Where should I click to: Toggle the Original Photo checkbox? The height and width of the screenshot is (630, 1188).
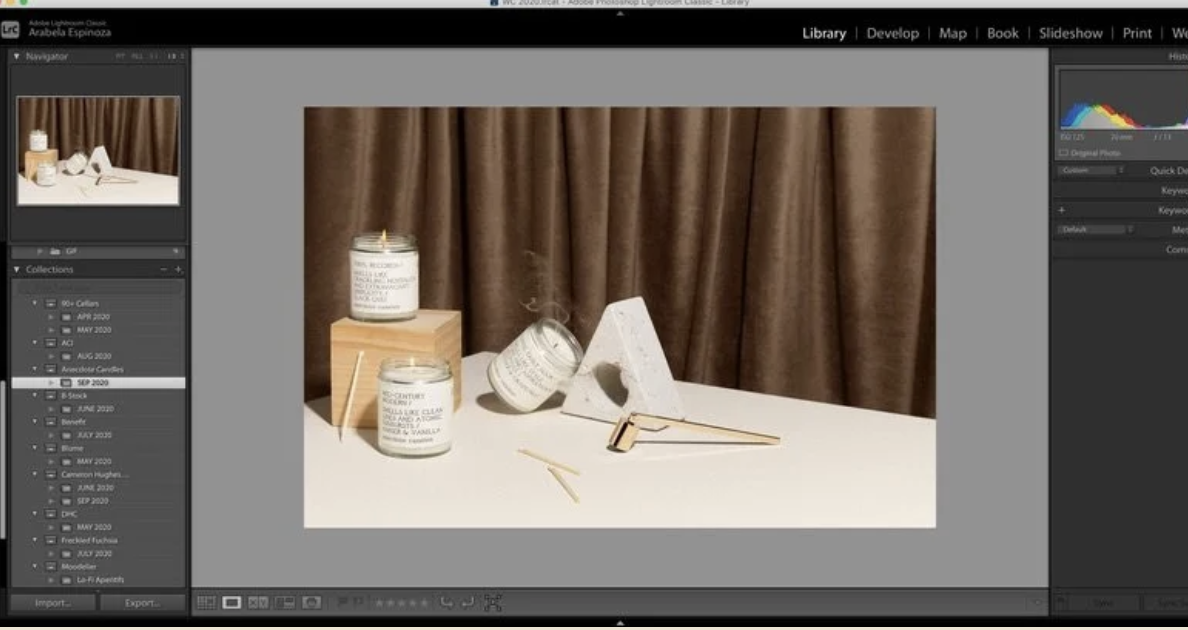click(1063, 153)
